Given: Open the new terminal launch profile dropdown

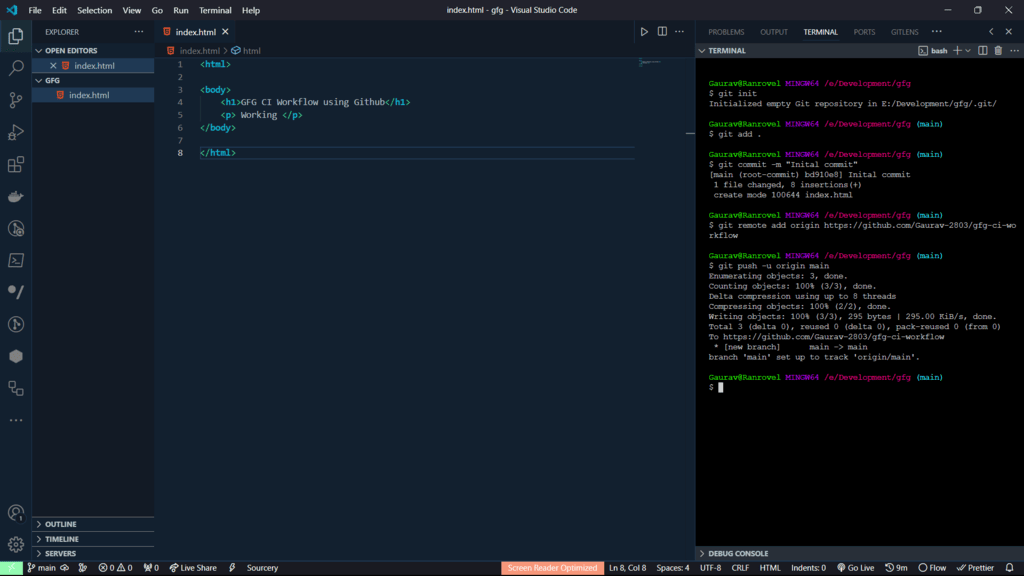Looking at the screenshot, I should pyautogui.click(x=968, y=50).
